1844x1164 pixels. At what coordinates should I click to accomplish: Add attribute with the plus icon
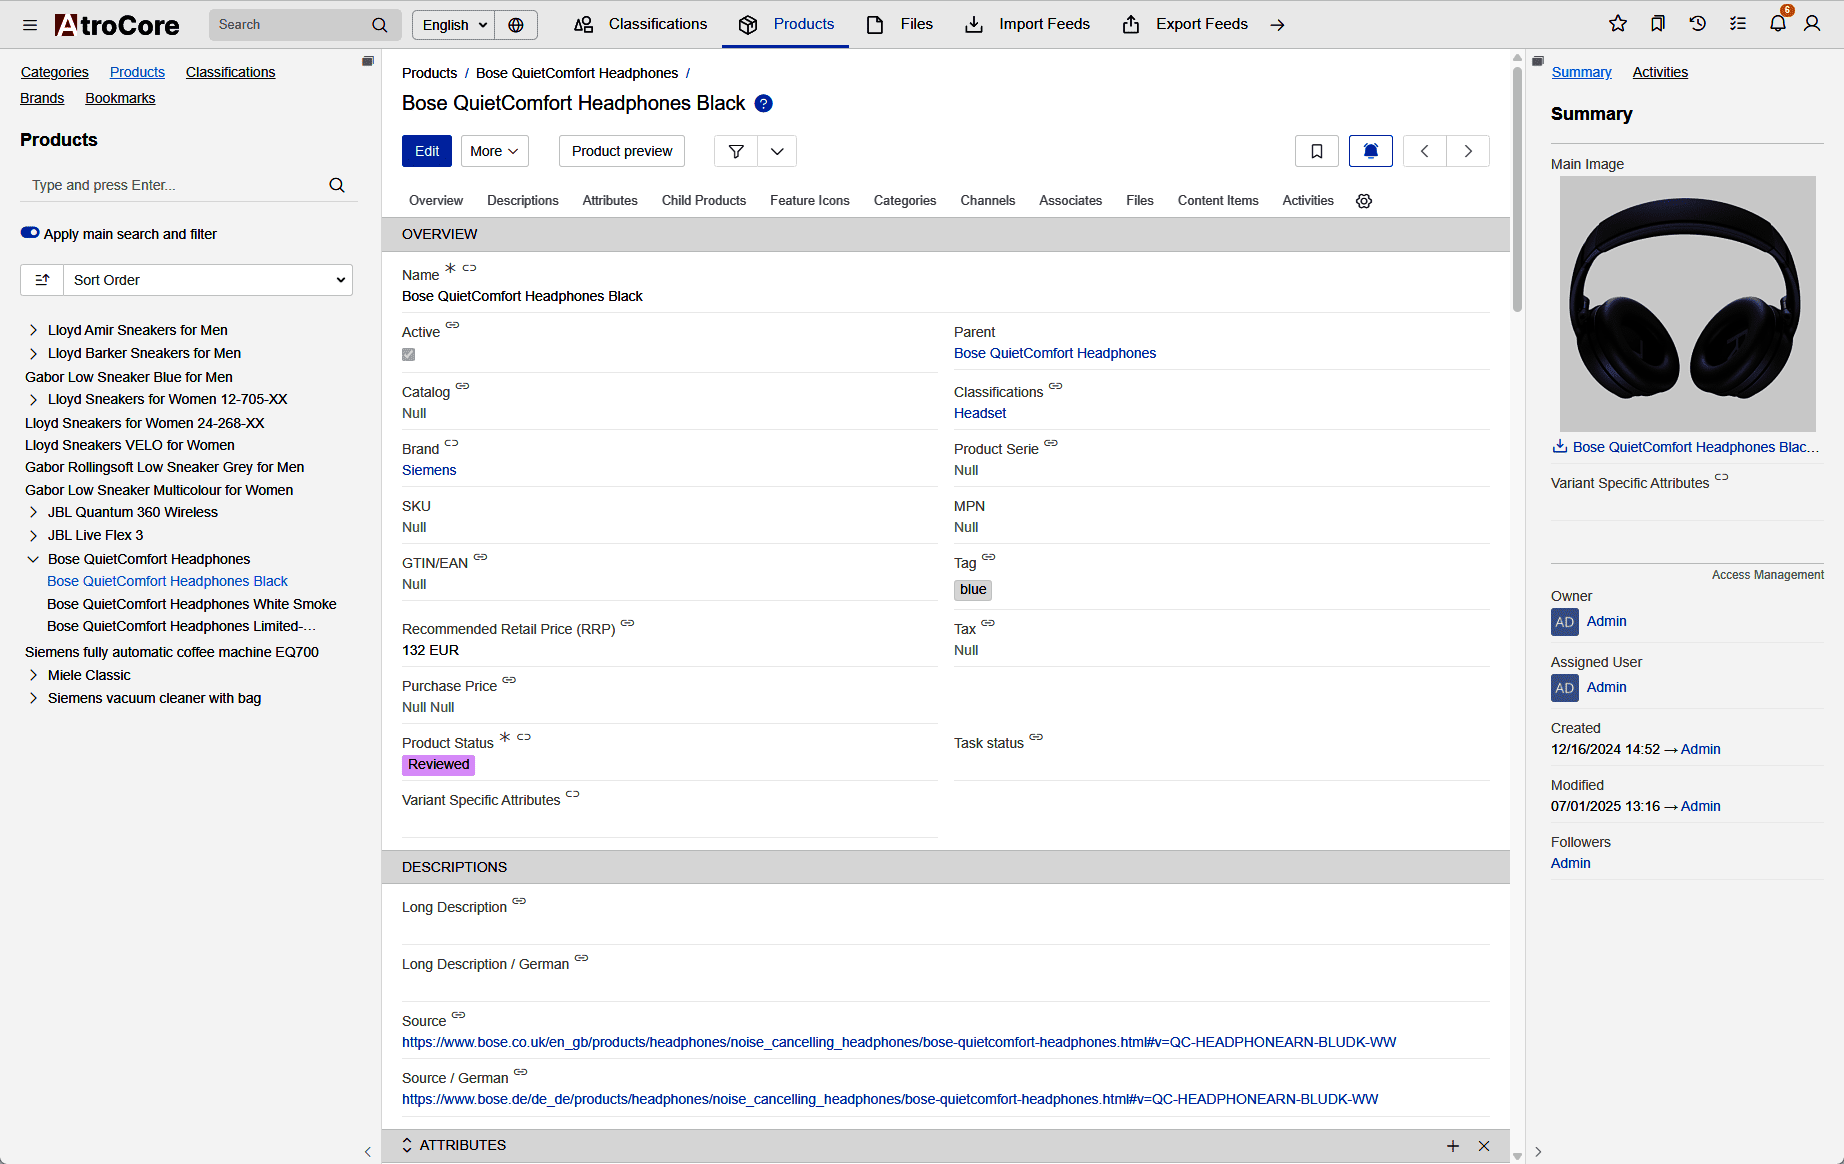[x=1453, y=1146]
